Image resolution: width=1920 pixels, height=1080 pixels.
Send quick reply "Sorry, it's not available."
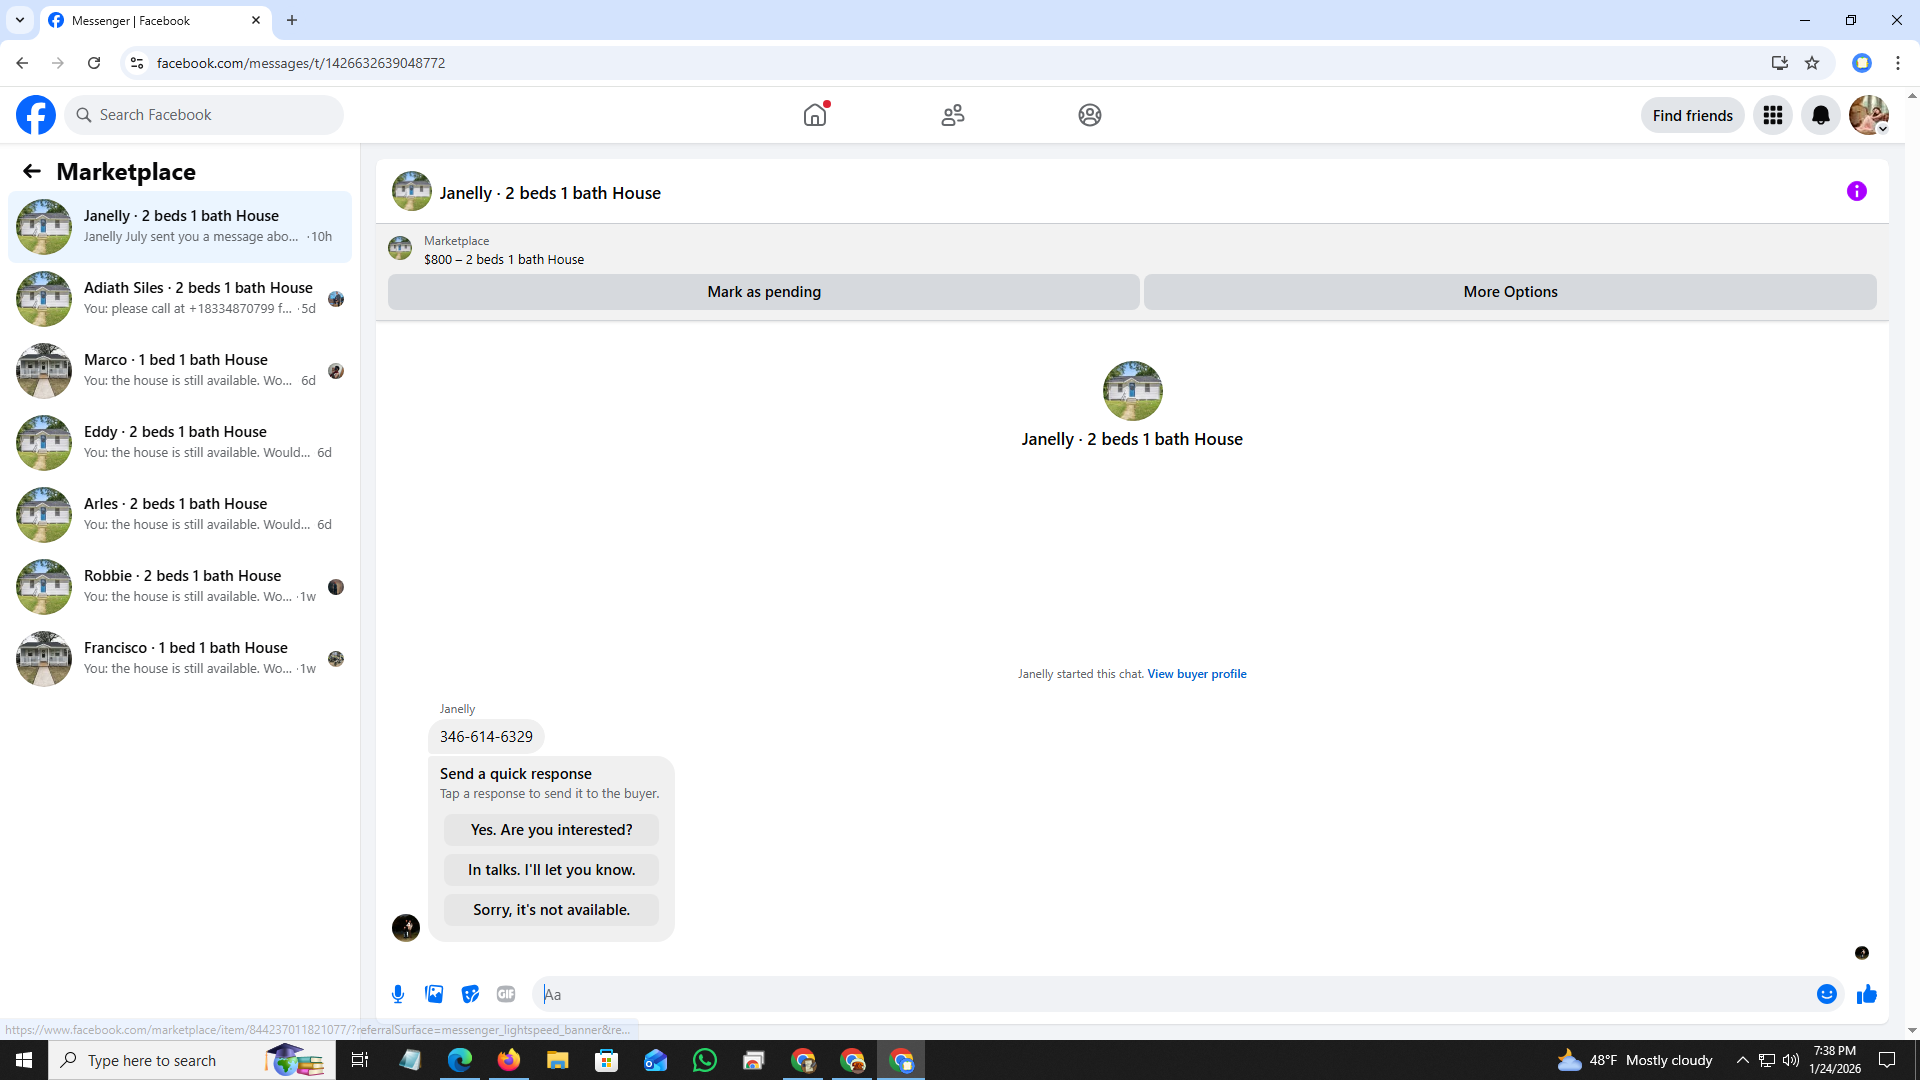[x=551, y=910]
